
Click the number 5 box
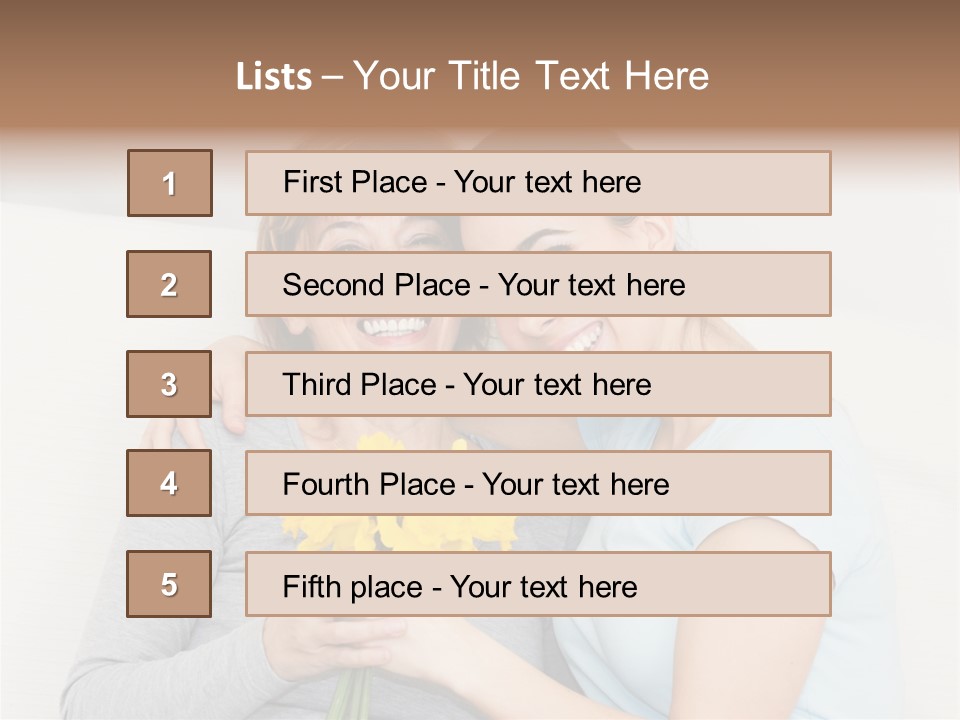[x=169, y=584]
